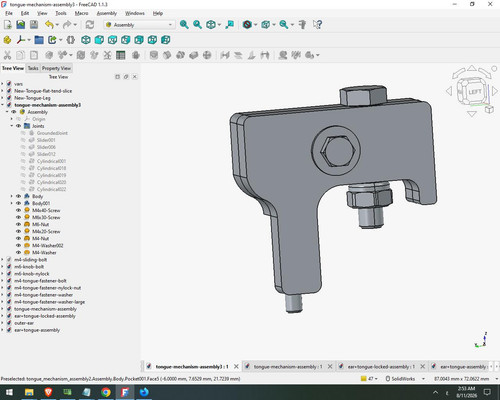Toggle visibility eye of M4-Nut

[x=19, y=238]
